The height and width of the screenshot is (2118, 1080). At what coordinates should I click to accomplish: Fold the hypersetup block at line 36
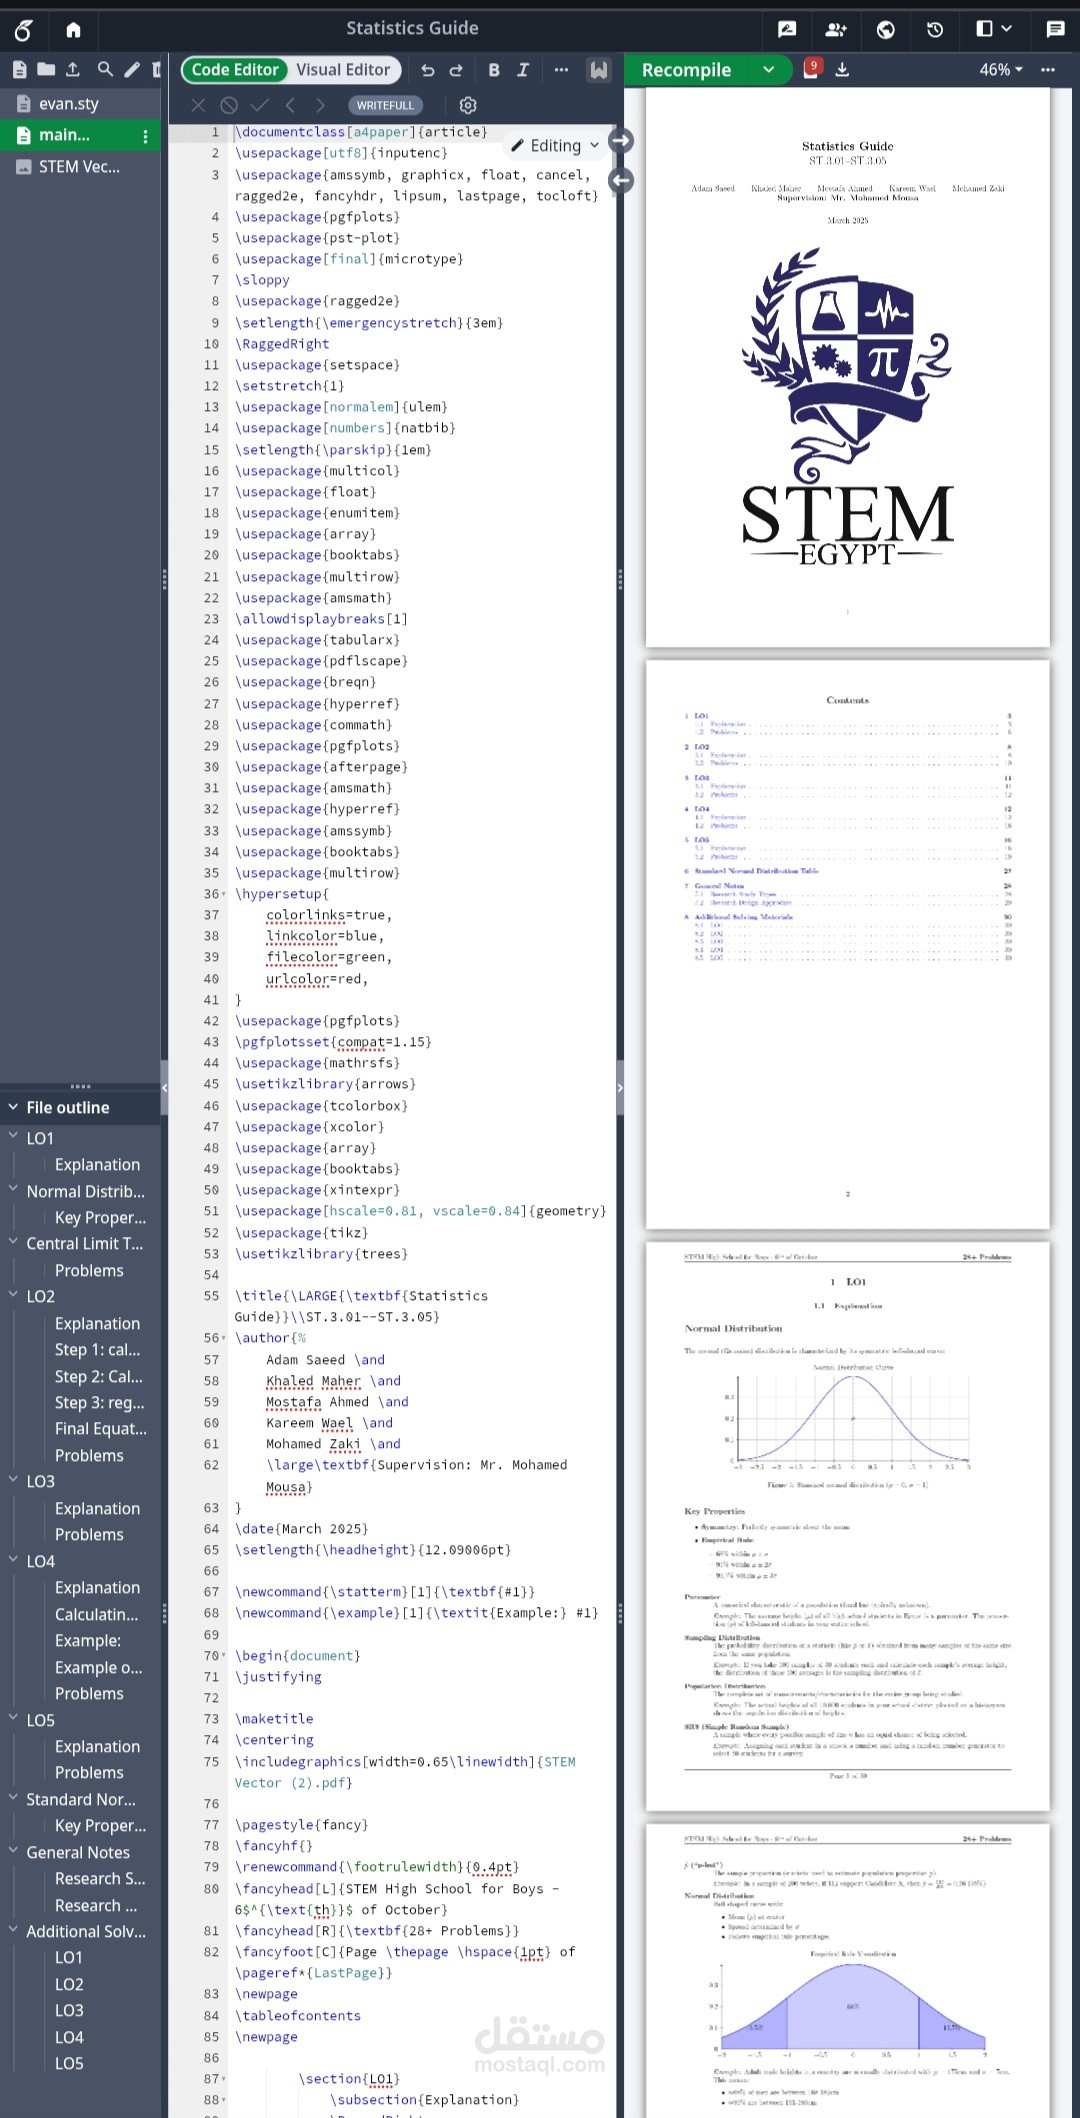click(224, 894)
